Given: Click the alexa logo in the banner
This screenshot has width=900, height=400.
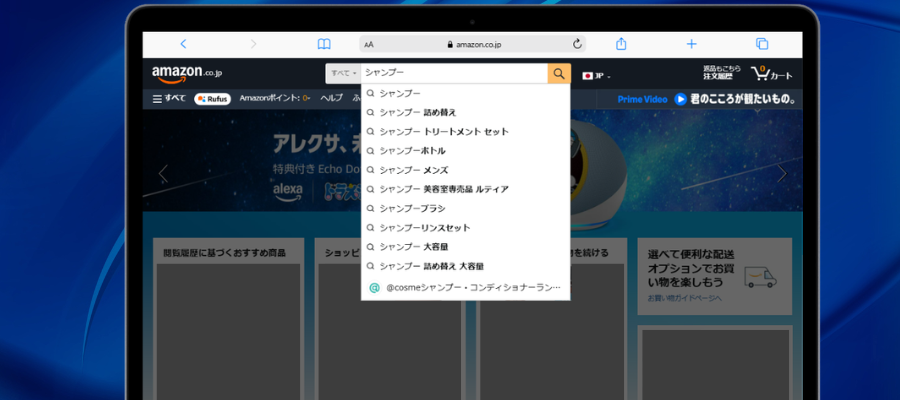Looking at the screenshot, I should [288, 193].
